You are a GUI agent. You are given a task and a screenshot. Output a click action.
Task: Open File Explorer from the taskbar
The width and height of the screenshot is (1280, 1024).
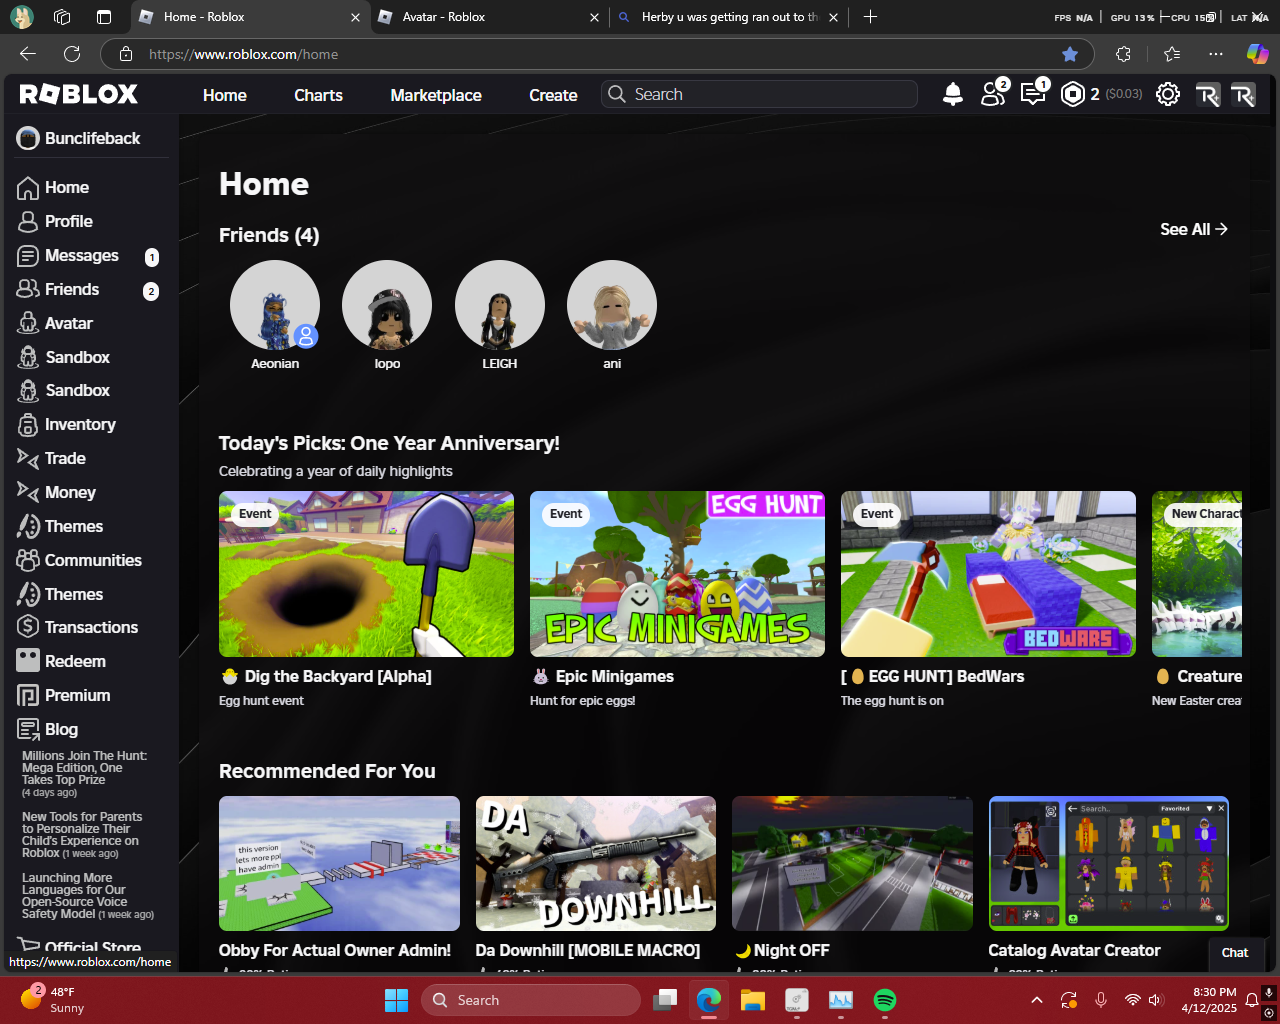click(x=753, y=1000)
